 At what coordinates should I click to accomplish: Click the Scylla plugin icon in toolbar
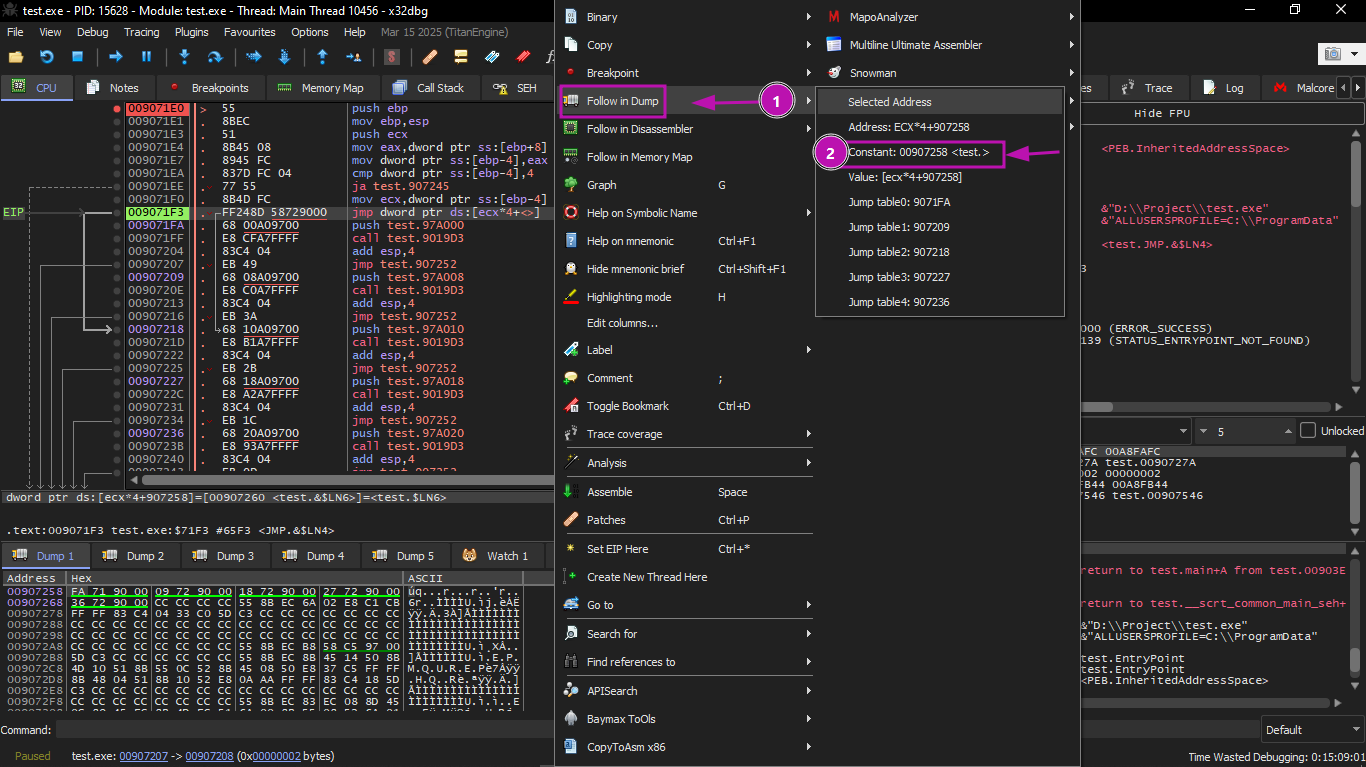click(x=393, y=57)
